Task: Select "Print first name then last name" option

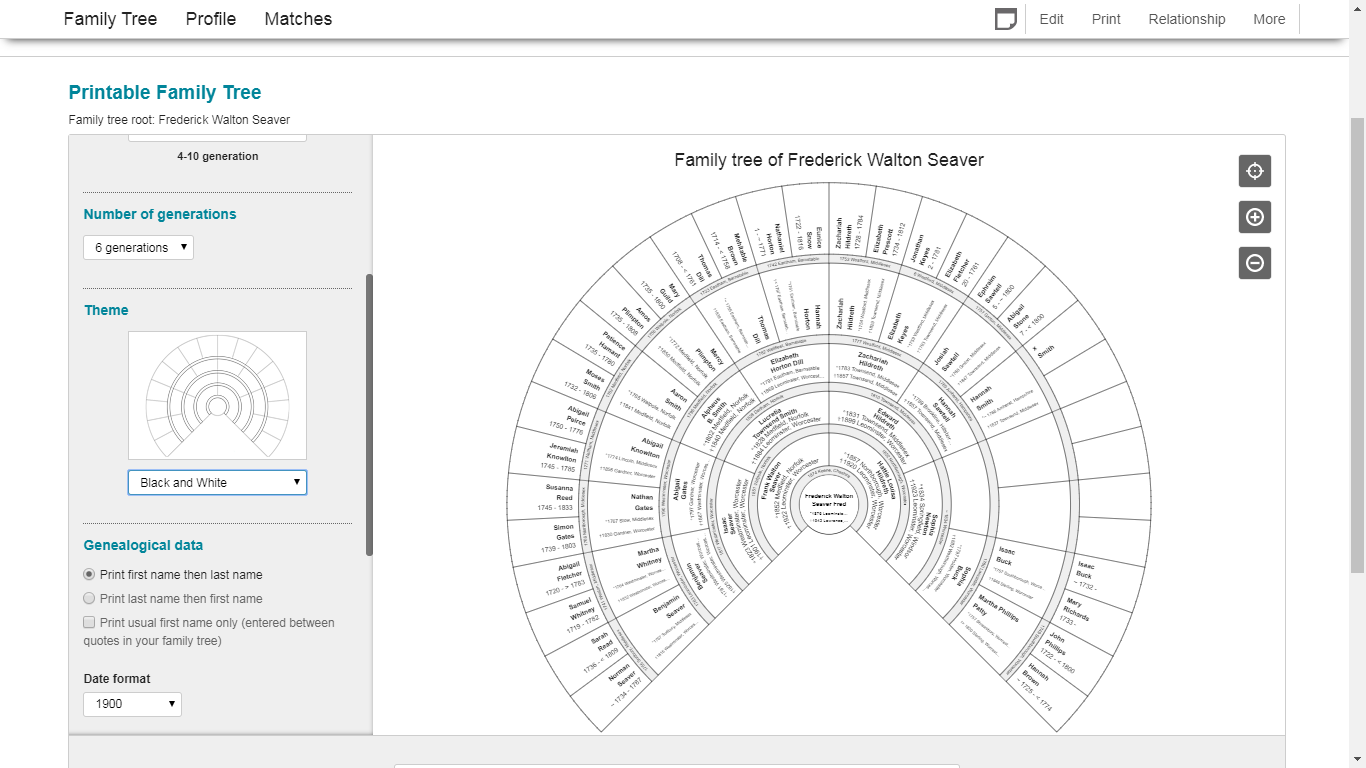Action: [x=89, y=574]
